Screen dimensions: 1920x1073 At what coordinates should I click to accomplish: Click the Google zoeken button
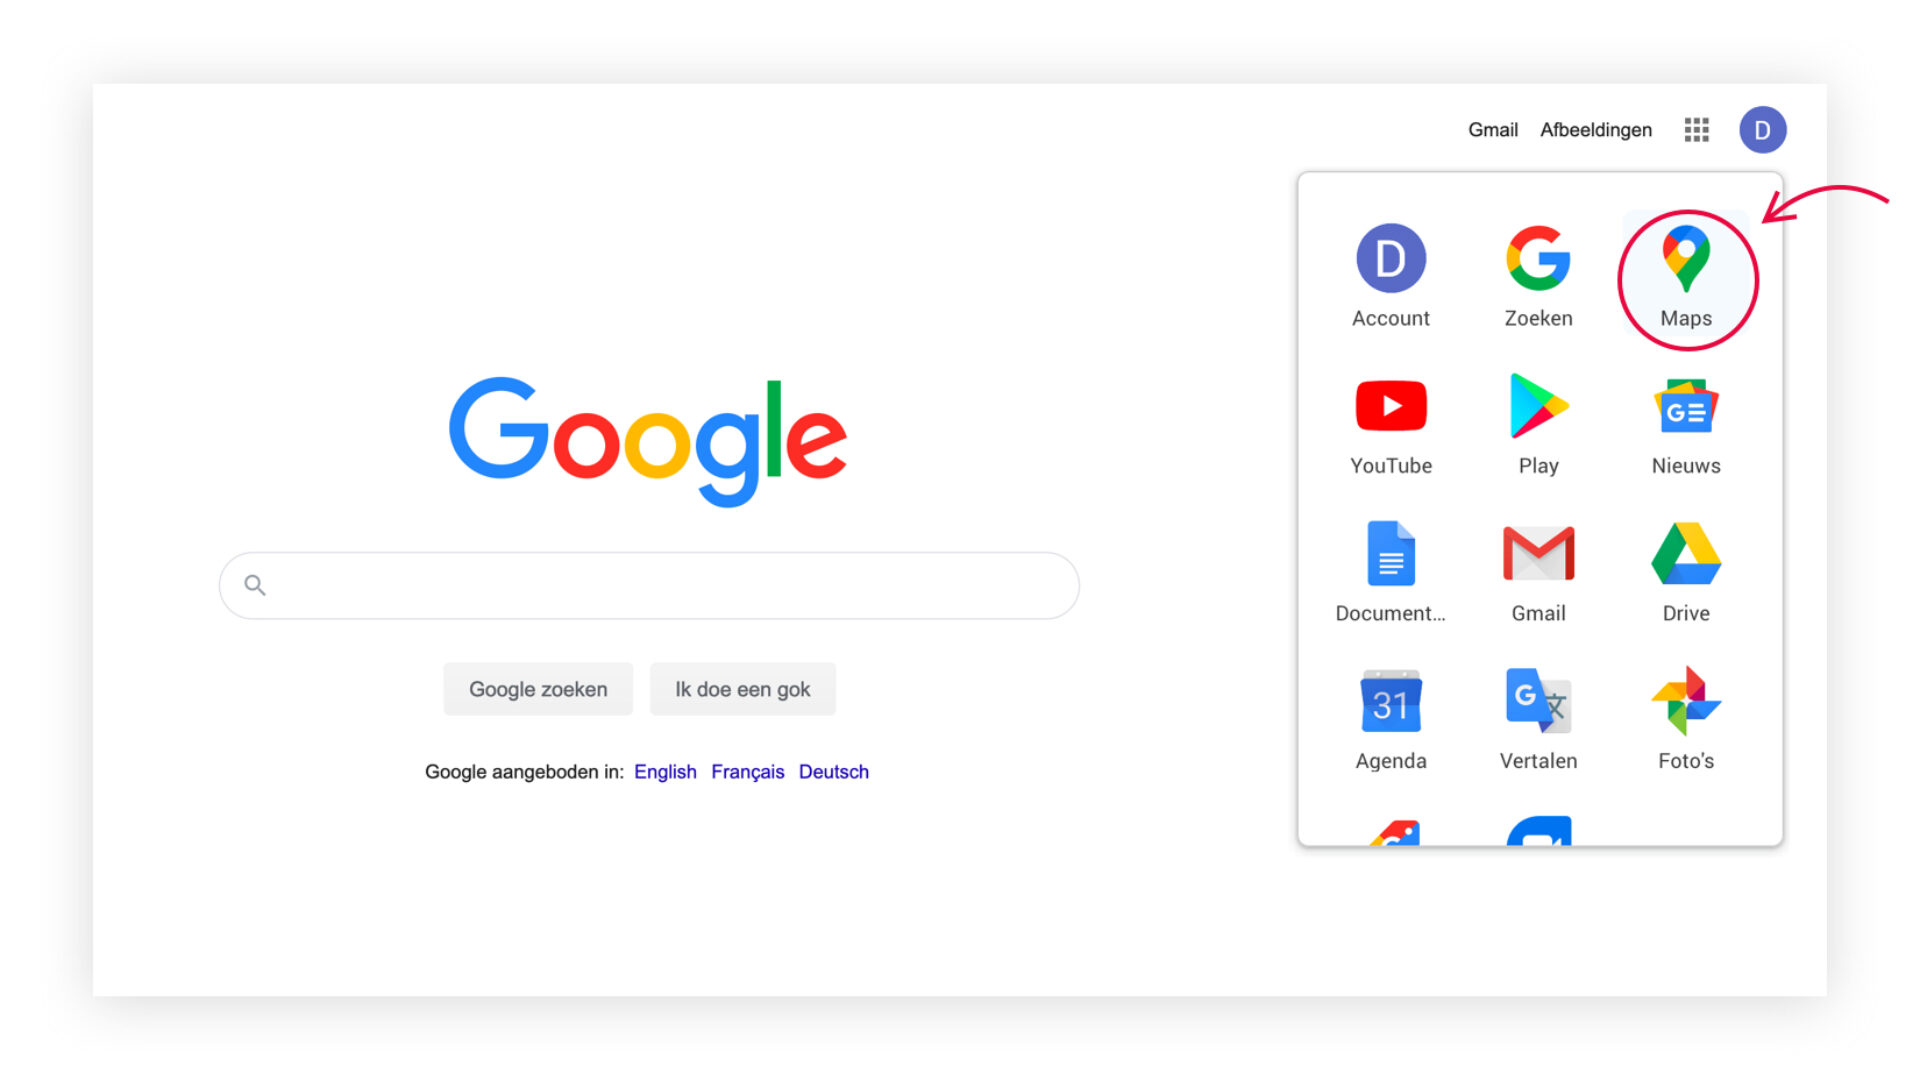pyautogui.click(x=538, y=689)
